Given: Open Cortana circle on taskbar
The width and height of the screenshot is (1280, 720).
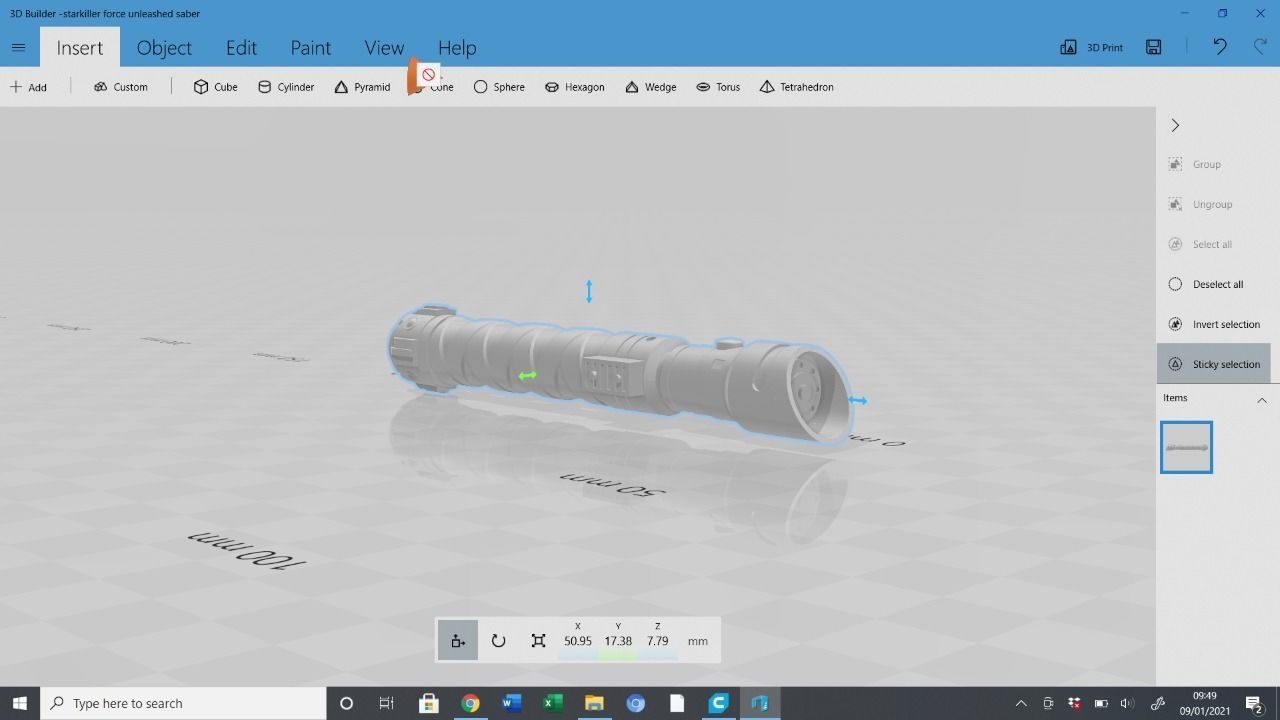Looking at the screenshot, I should click(346, 703).
